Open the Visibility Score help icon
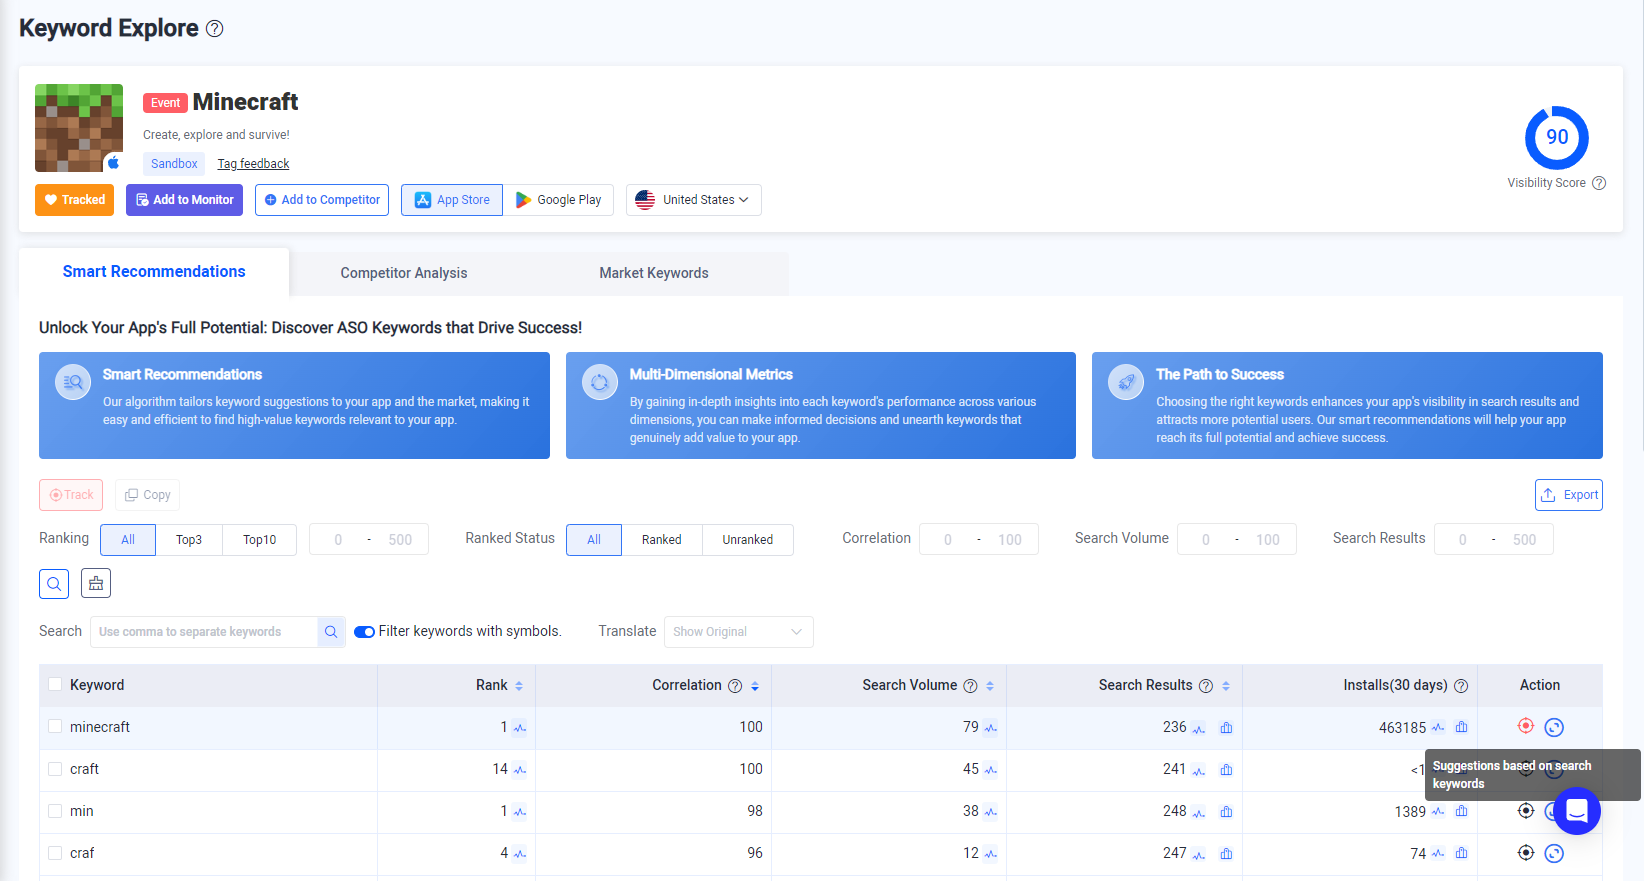Viewport: 1644px width, 881px height. tap(1599, 183)
